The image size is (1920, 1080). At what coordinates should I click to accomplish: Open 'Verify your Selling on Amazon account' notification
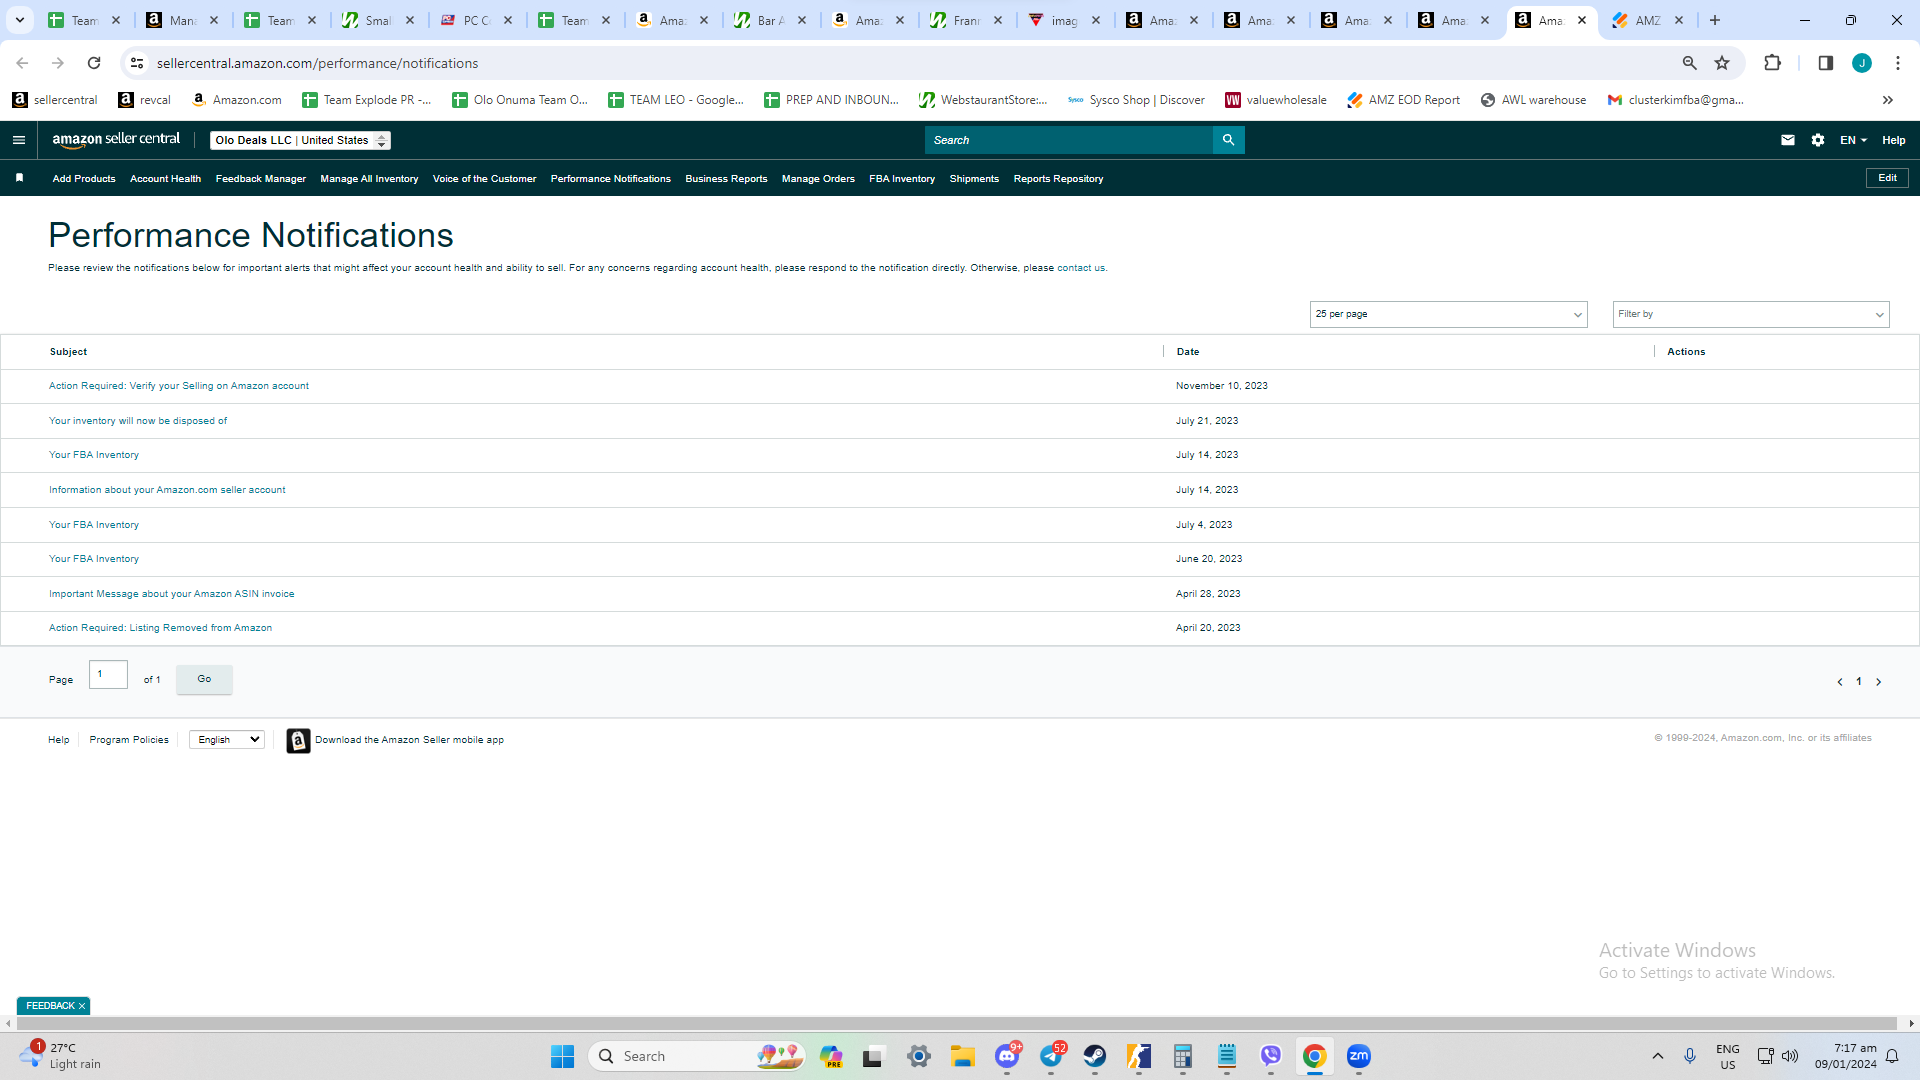click(179, 386)
